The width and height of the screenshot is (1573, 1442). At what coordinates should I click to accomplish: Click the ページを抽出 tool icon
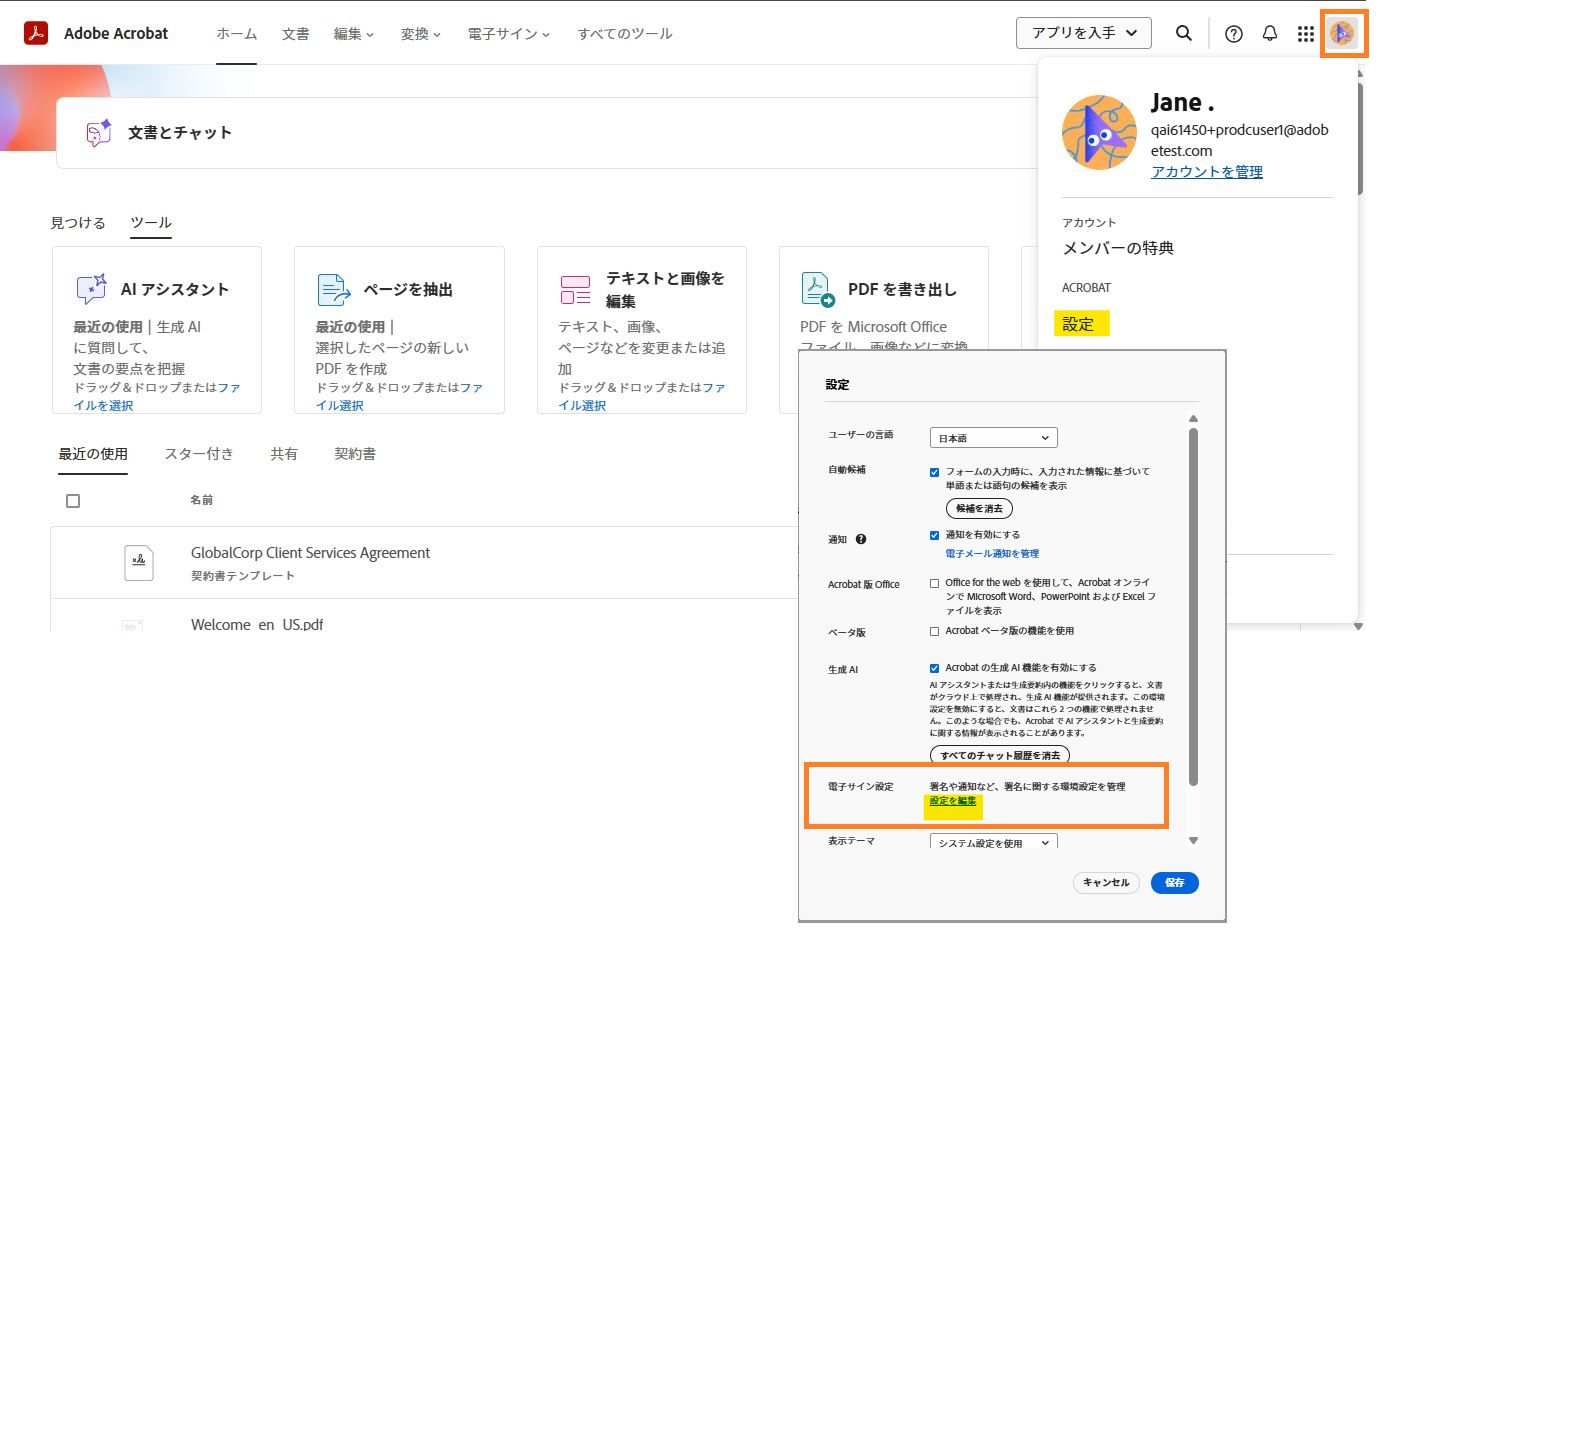coord(333,289)
